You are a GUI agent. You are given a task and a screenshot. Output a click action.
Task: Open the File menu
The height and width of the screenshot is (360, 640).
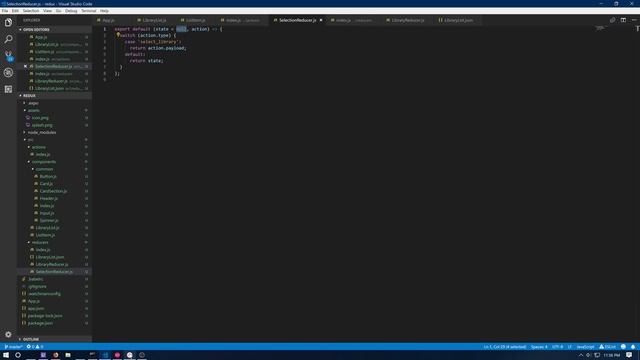(5, 11)
